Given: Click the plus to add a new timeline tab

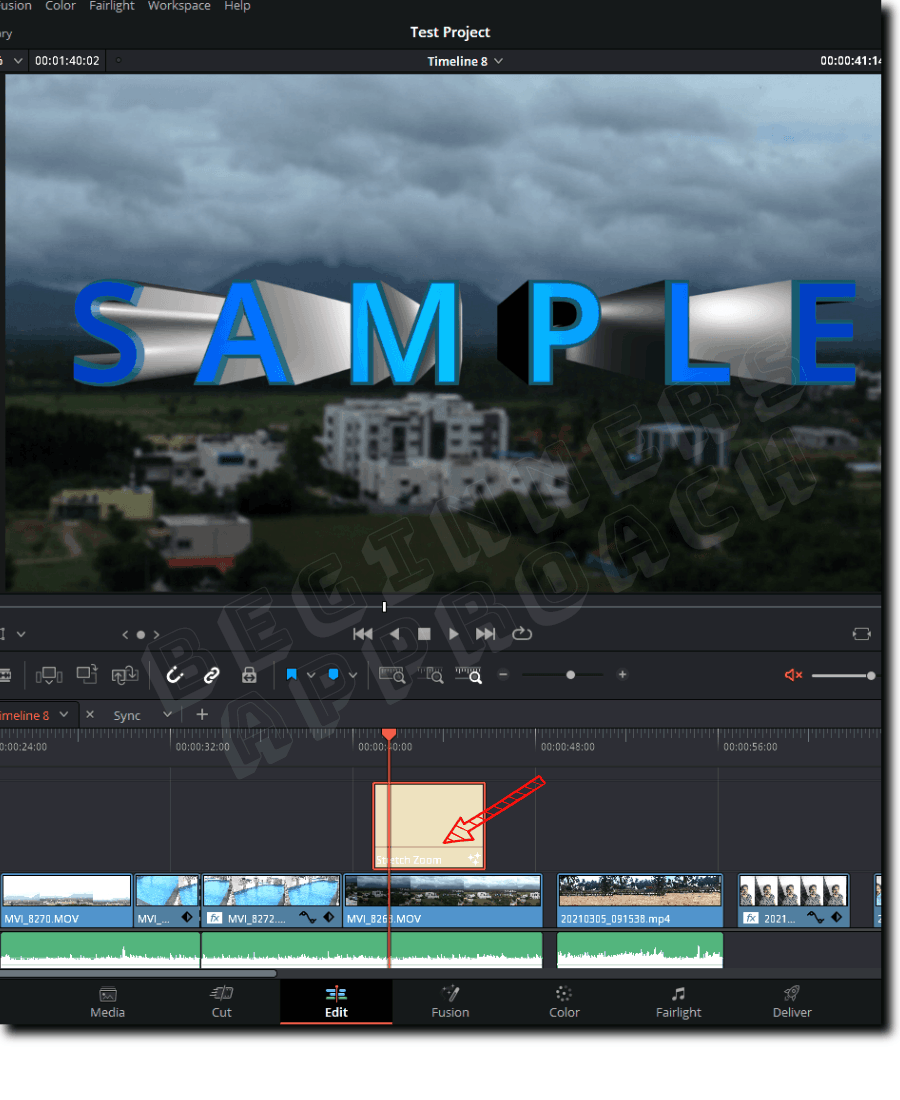Looking at the screenshot, I should pyautogui.click(x=201, y=714).
